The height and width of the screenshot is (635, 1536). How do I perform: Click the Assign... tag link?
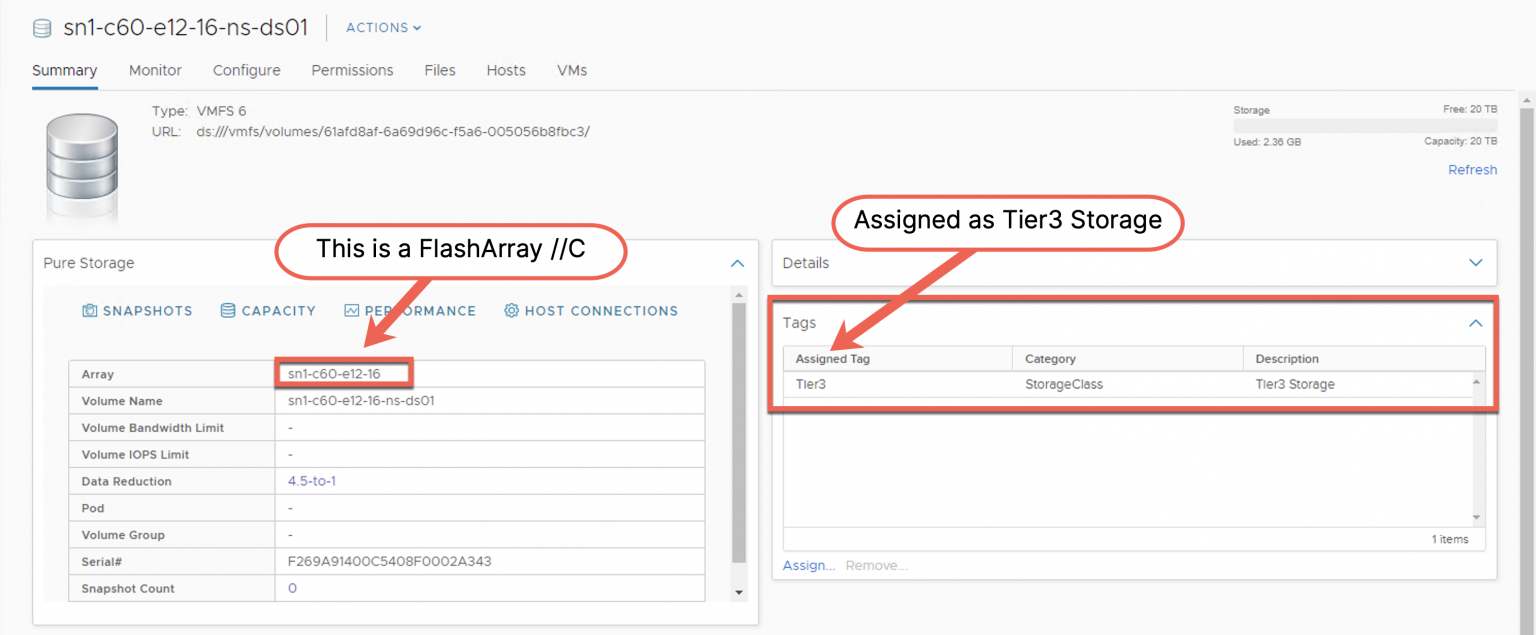click(x=808, y=565)
